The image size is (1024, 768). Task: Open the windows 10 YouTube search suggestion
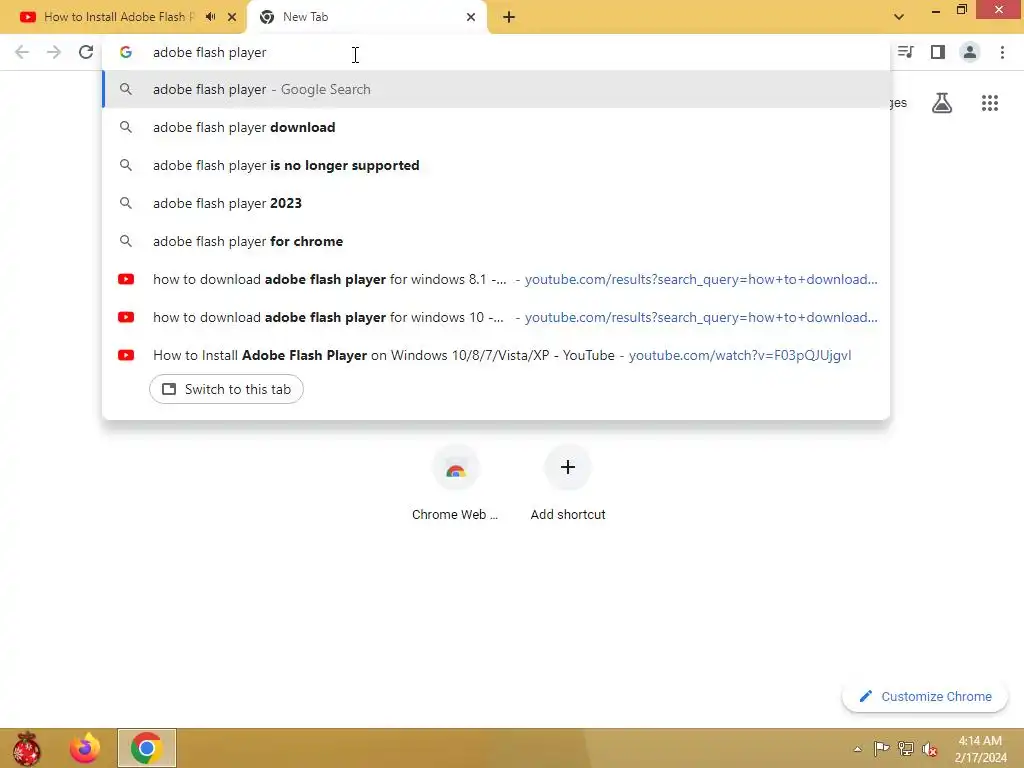point(496,317)
